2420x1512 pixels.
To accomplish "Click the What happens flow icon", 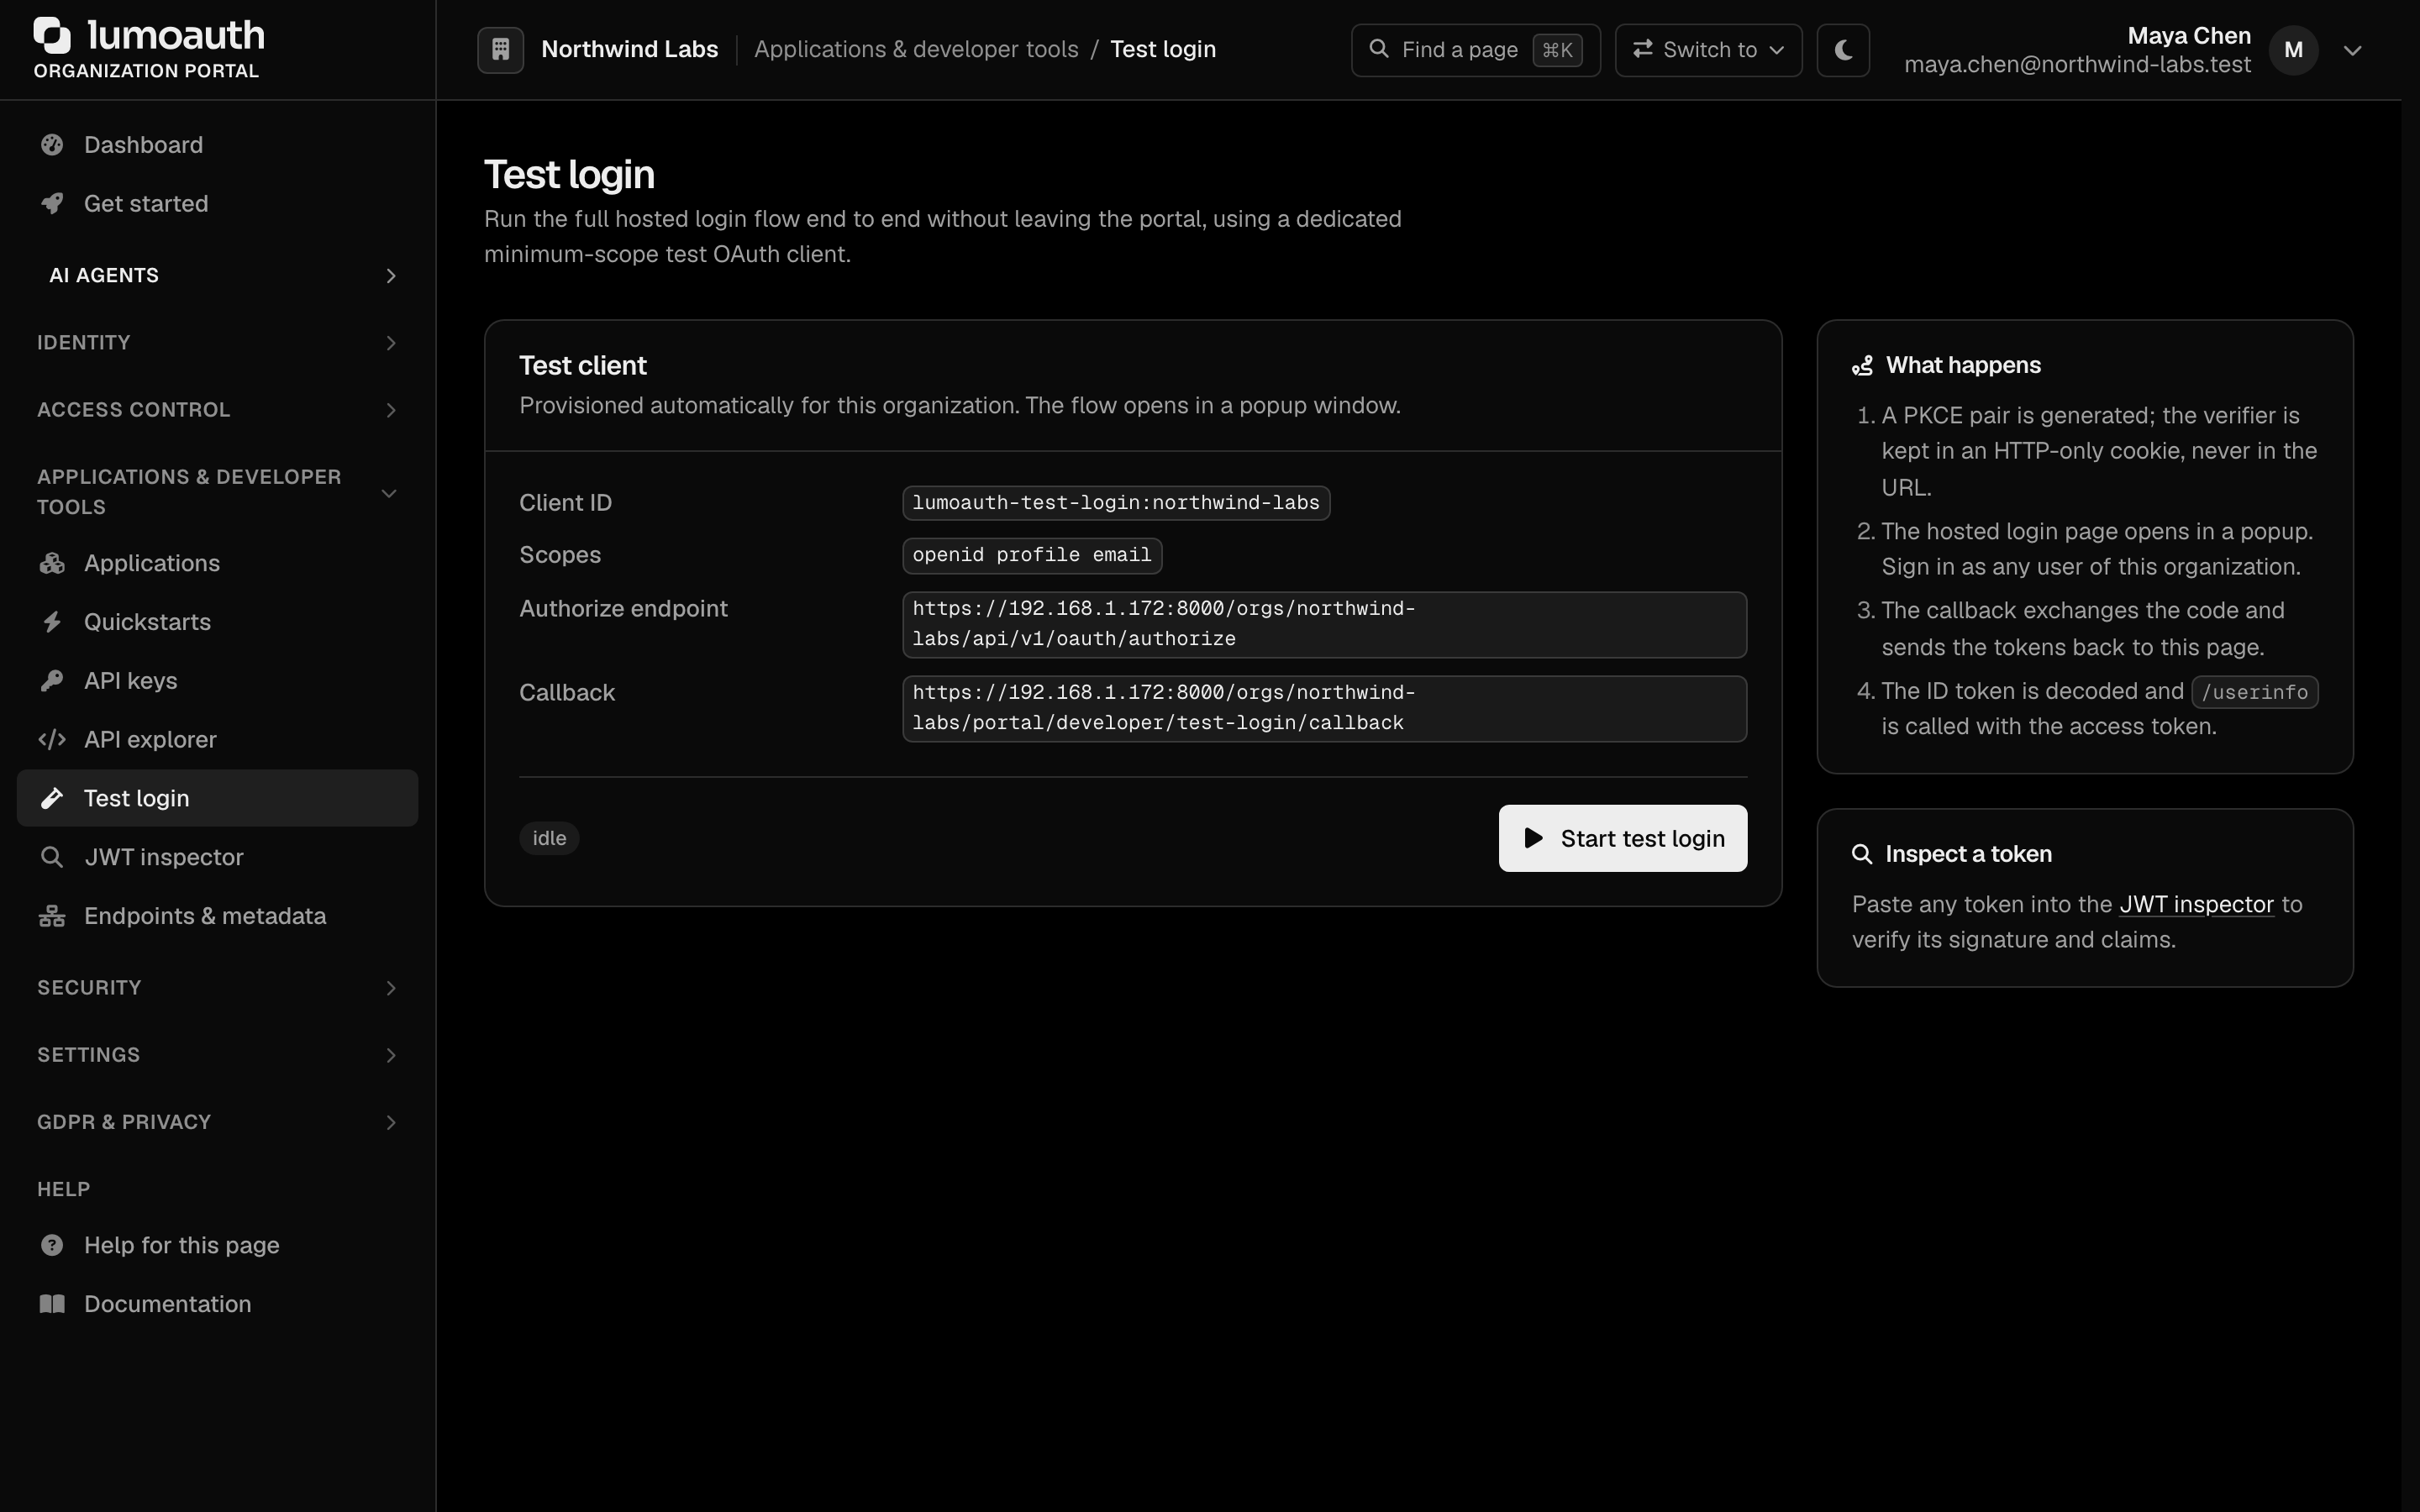I will point(1862,366).
